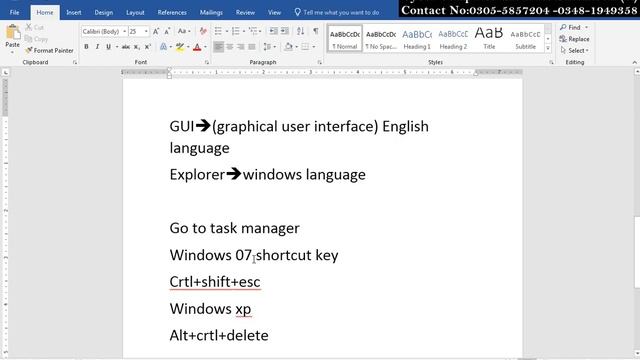Switch to the Layout tab
640x360 pixels.
point(135,13)
